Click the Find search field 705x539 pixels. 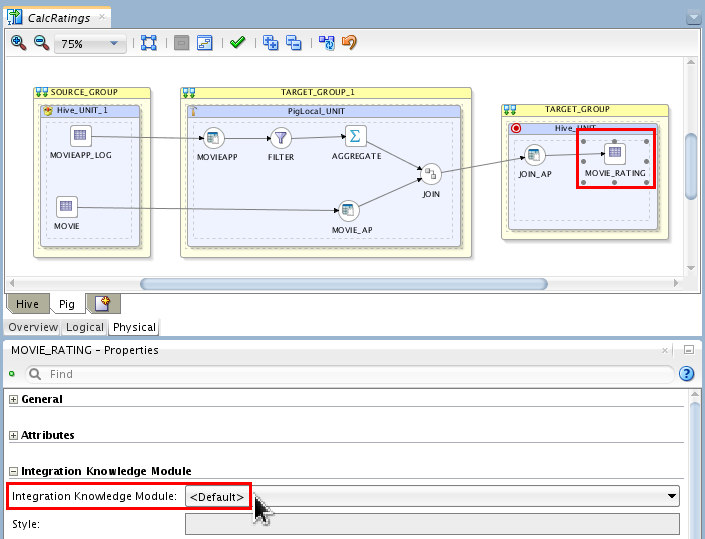click(x=350, y=374)
